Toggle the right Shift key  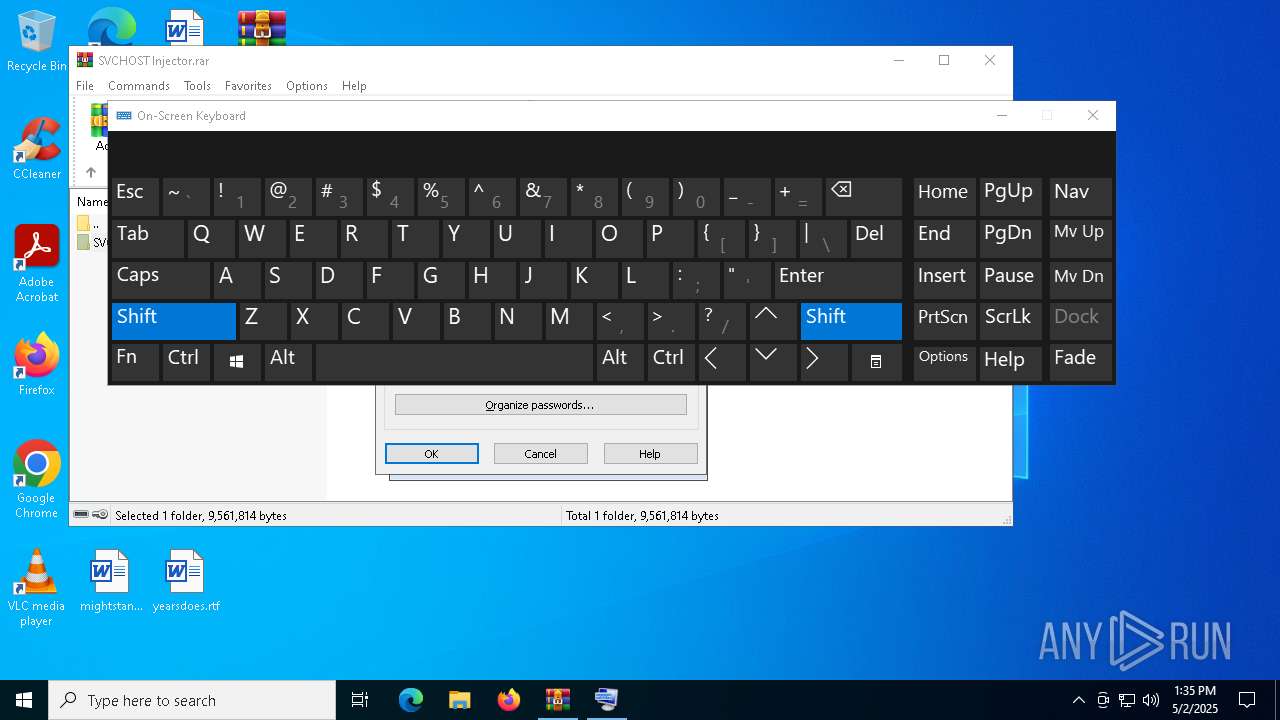click(x=851, y=321)
